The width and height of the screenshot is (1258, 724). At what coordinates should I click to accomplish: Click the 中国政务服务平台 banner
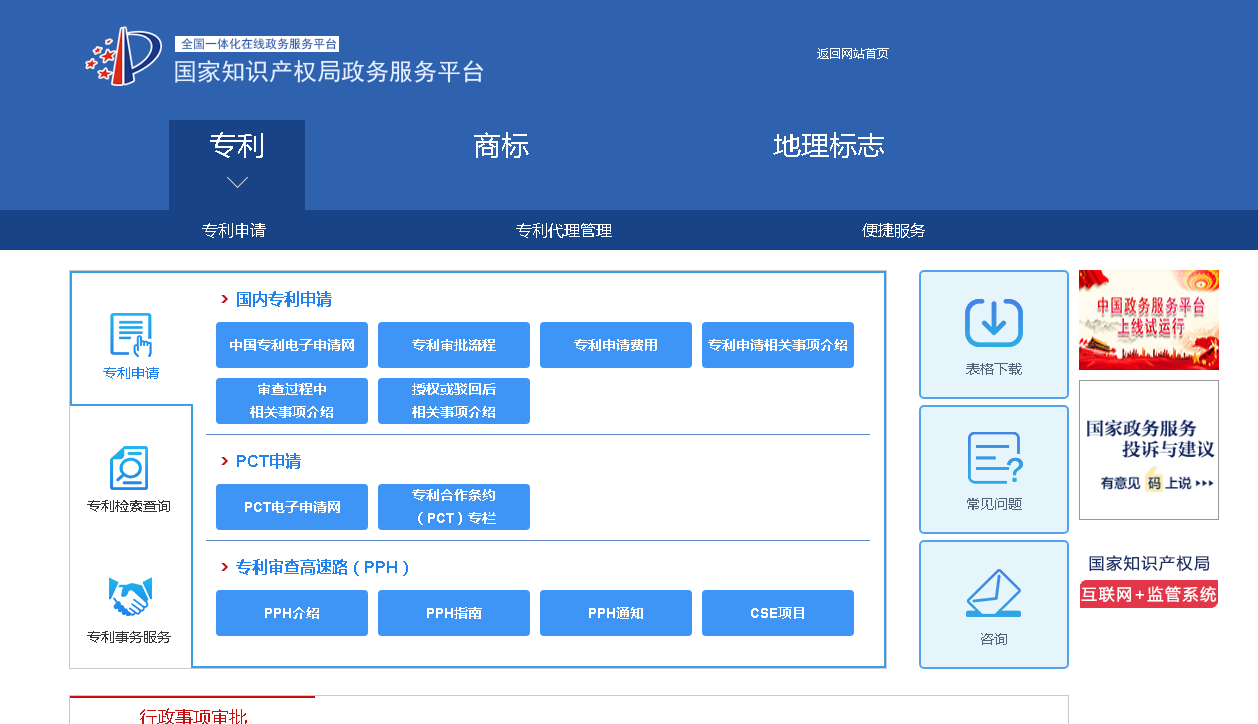1148,319
